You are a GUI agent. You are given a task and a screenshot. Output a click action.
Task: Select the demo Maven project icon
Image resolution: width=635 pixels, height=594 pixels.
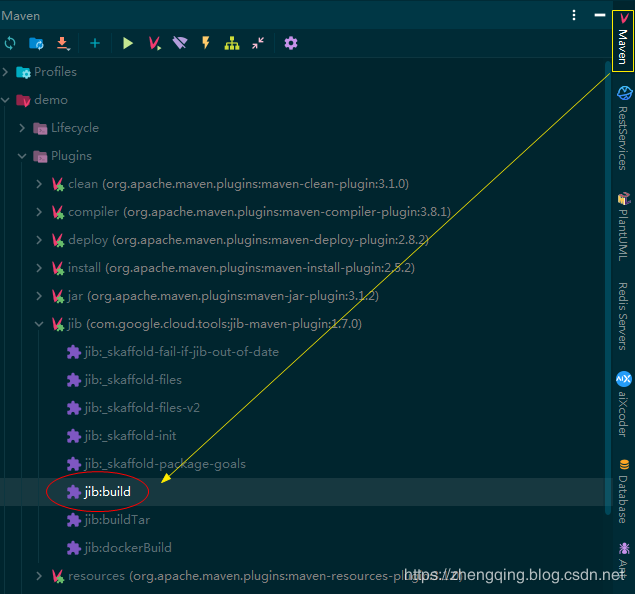point(23,100)
